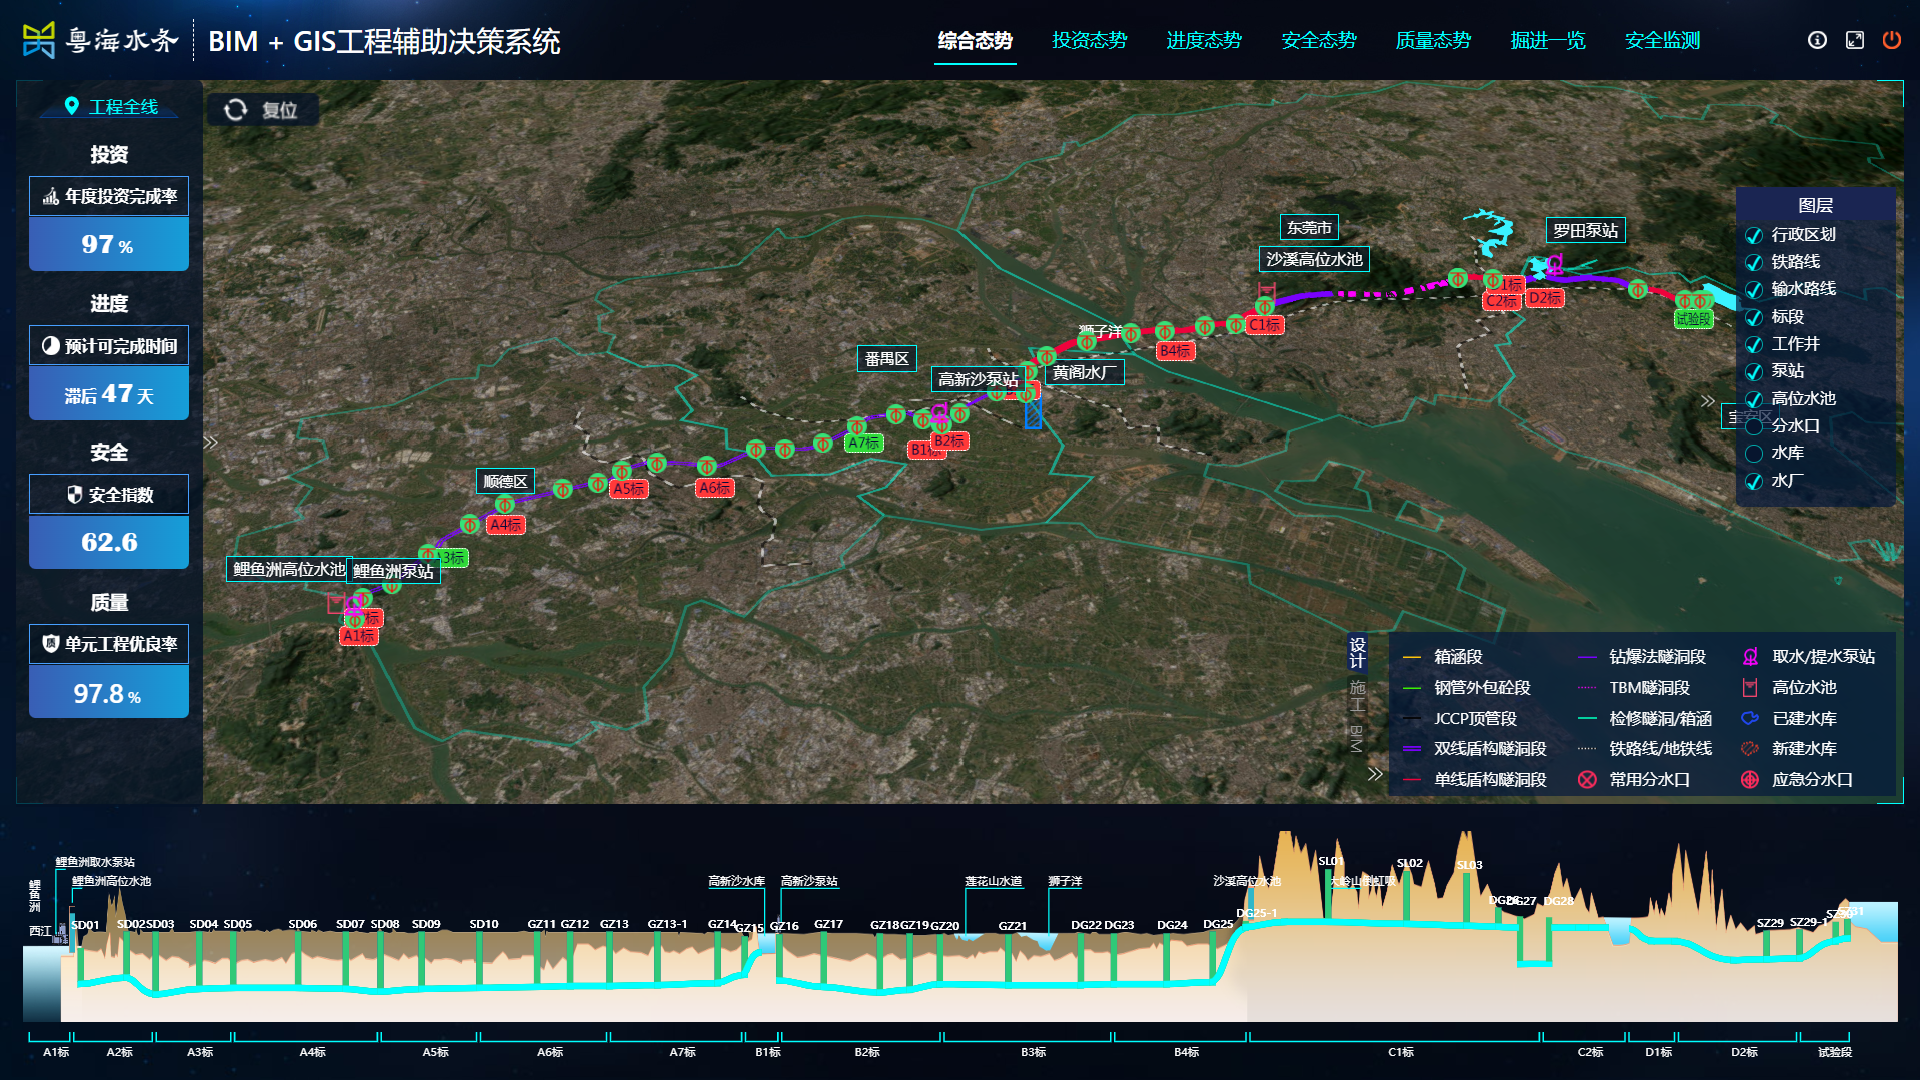Collapse the legend panel double arrow
1920x1080 pixels.
pos(1375,773)
